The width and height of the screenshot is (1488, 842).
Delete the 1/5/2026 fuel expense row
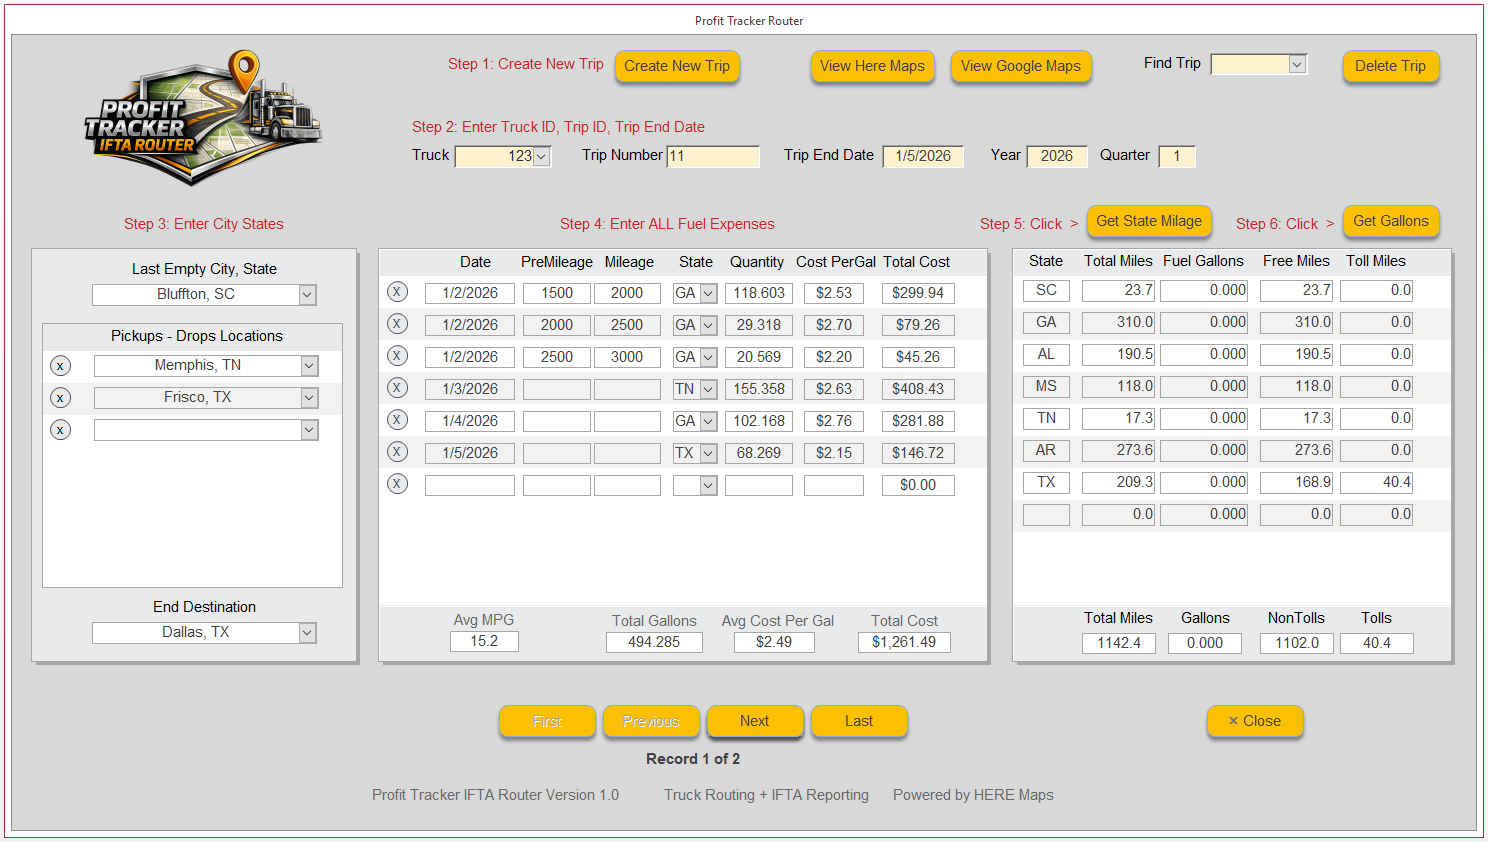coord(398,452)
